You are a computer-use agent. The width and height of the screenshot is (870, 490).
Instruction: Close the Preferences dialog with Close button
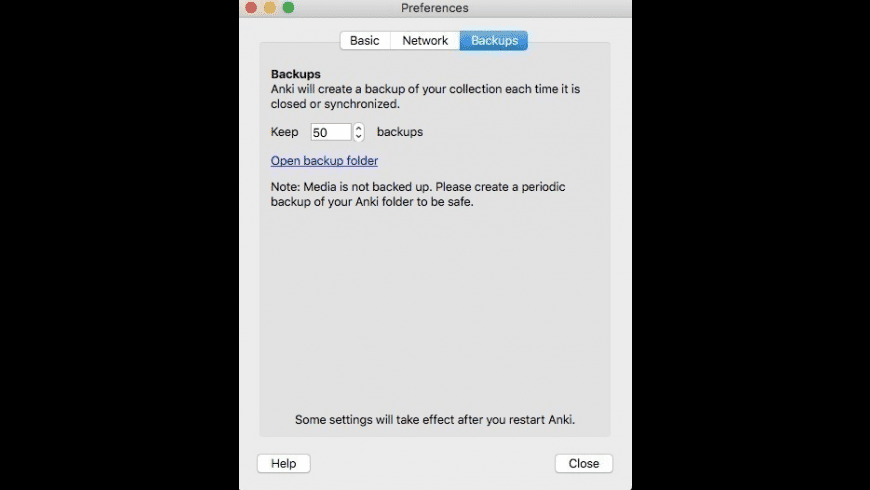point(584,463)
